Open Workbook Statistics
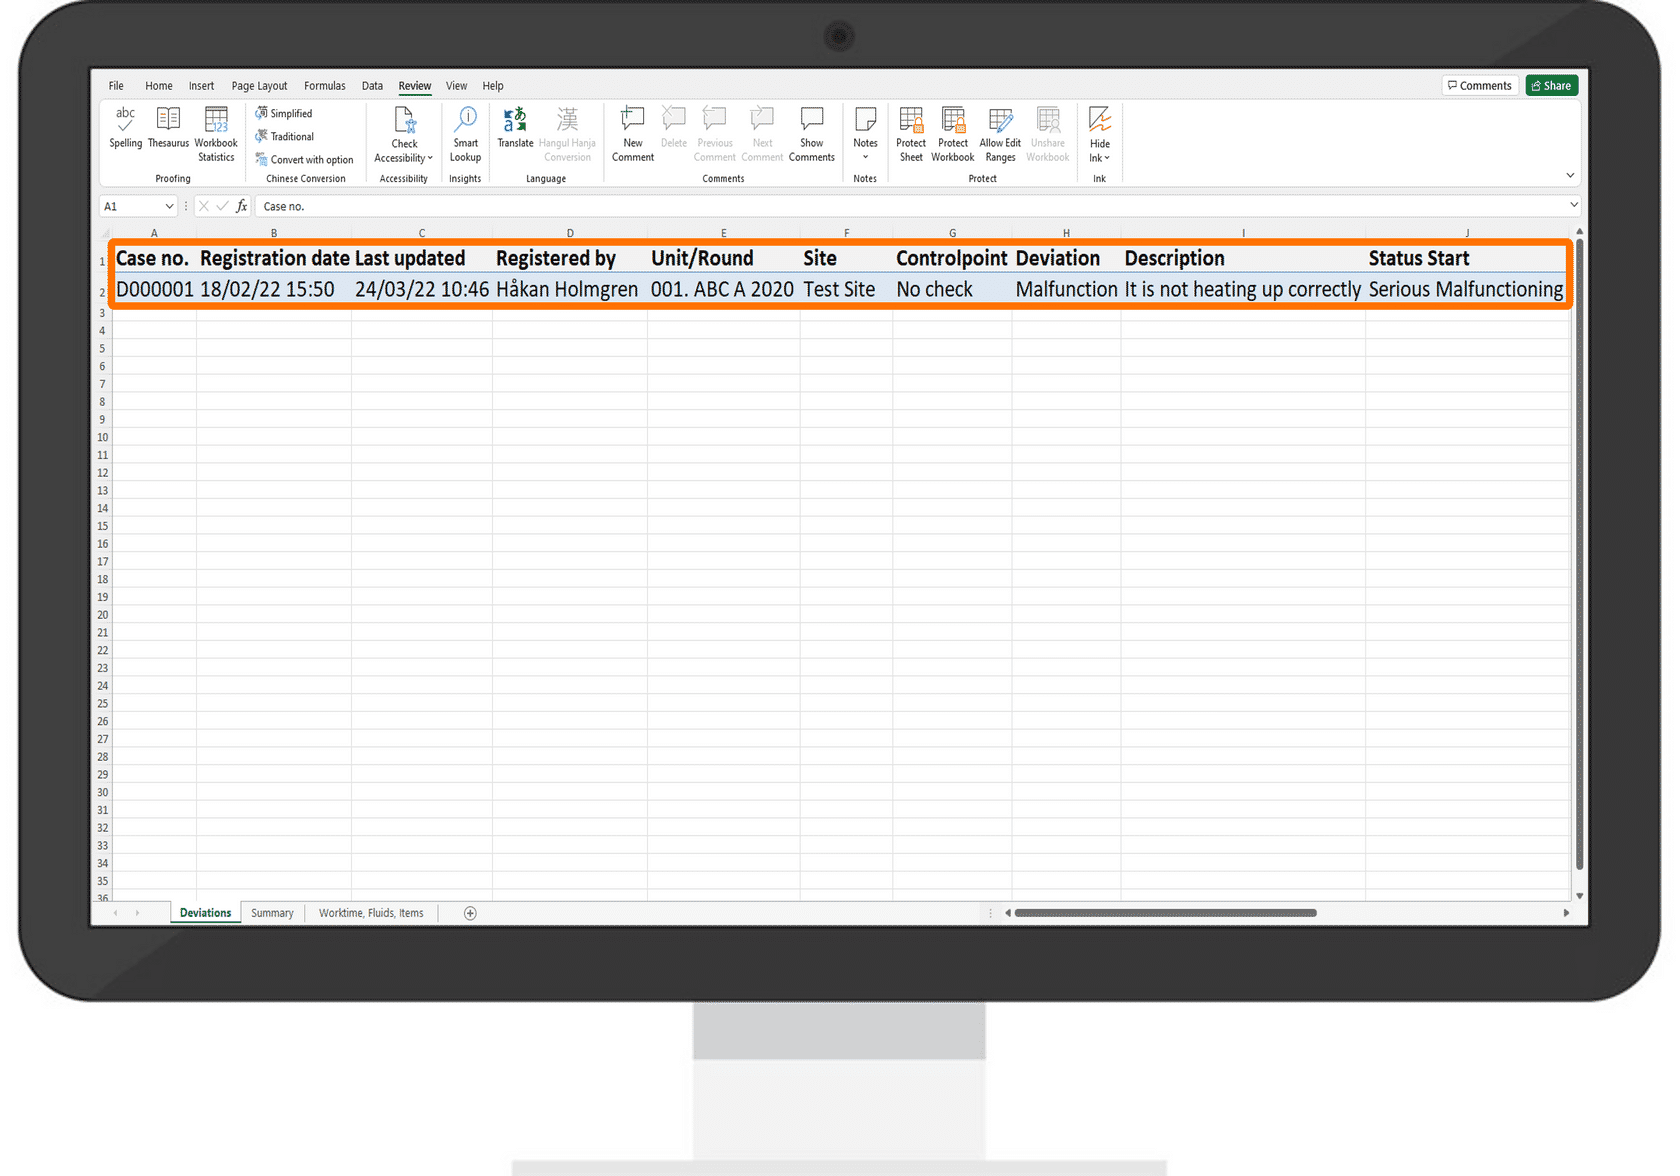Viewport: 1680px width, 1176px height. pyautogui.click(x=216, y=132)
